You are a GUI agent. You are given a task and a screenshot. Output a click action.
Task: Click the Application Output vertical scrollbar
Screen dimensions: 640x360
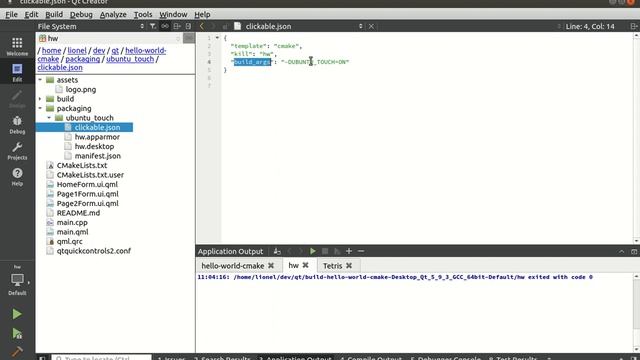tap(636, 313)
